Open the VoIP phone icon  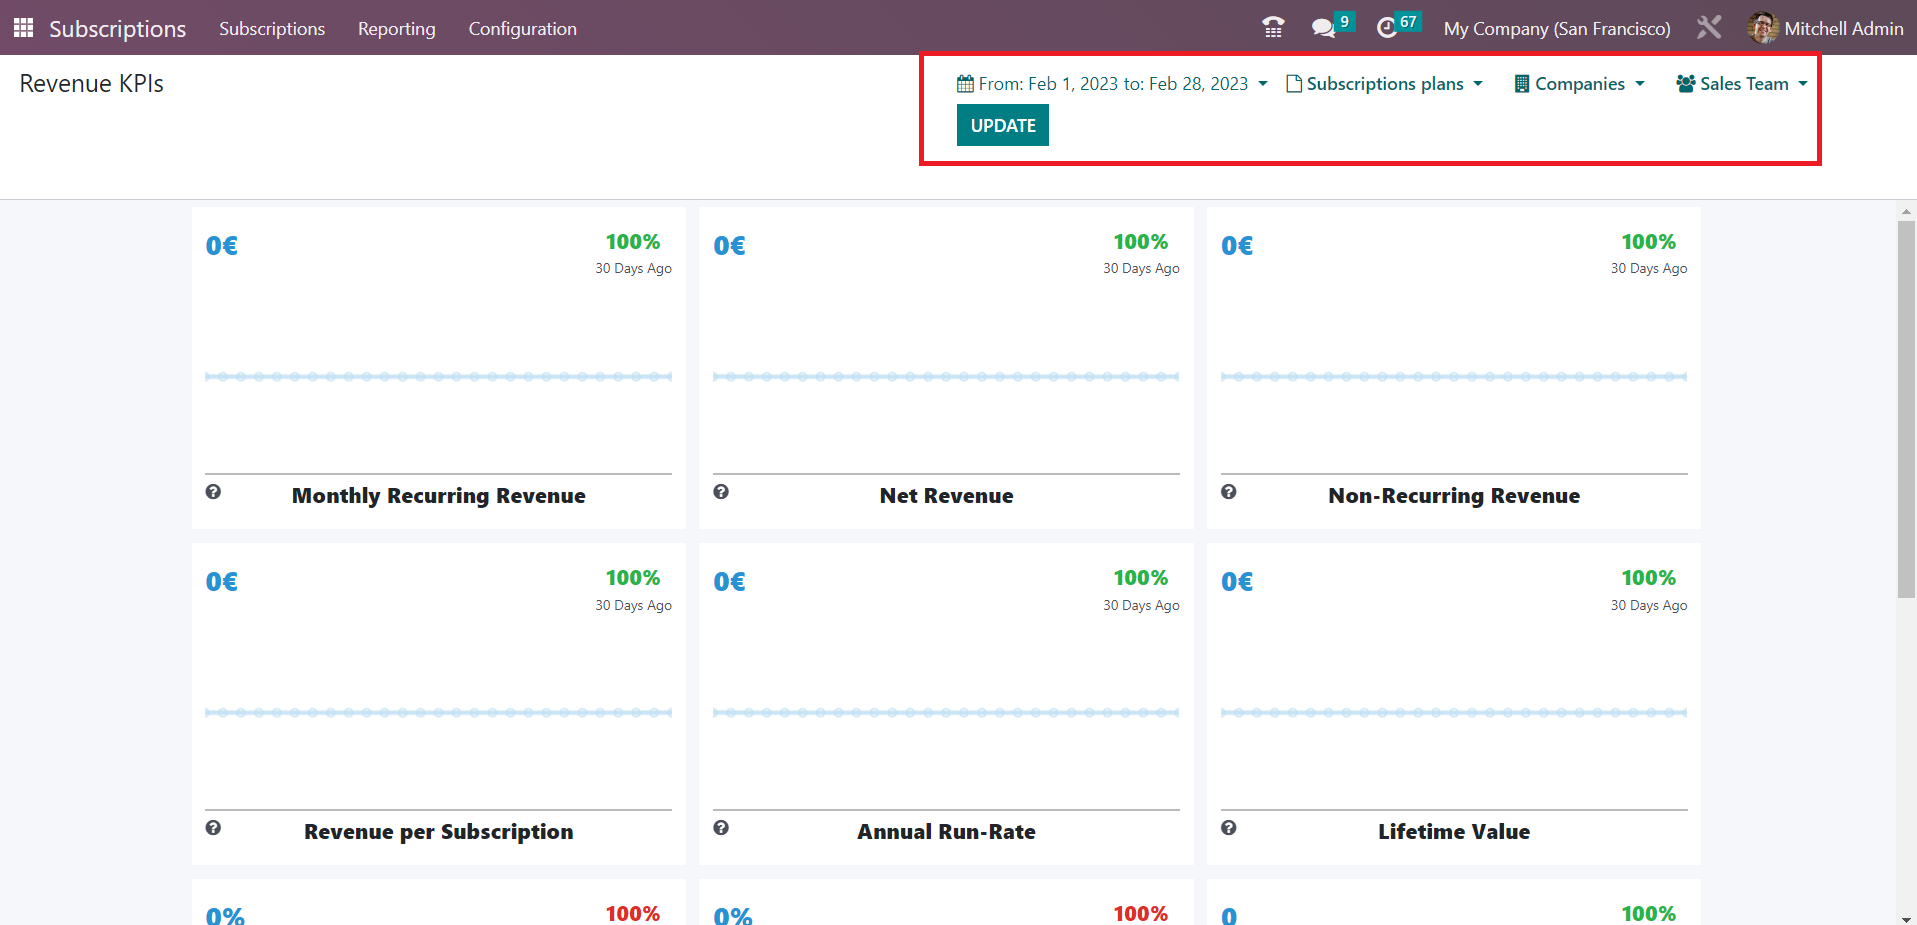[x=1273, y=28]
